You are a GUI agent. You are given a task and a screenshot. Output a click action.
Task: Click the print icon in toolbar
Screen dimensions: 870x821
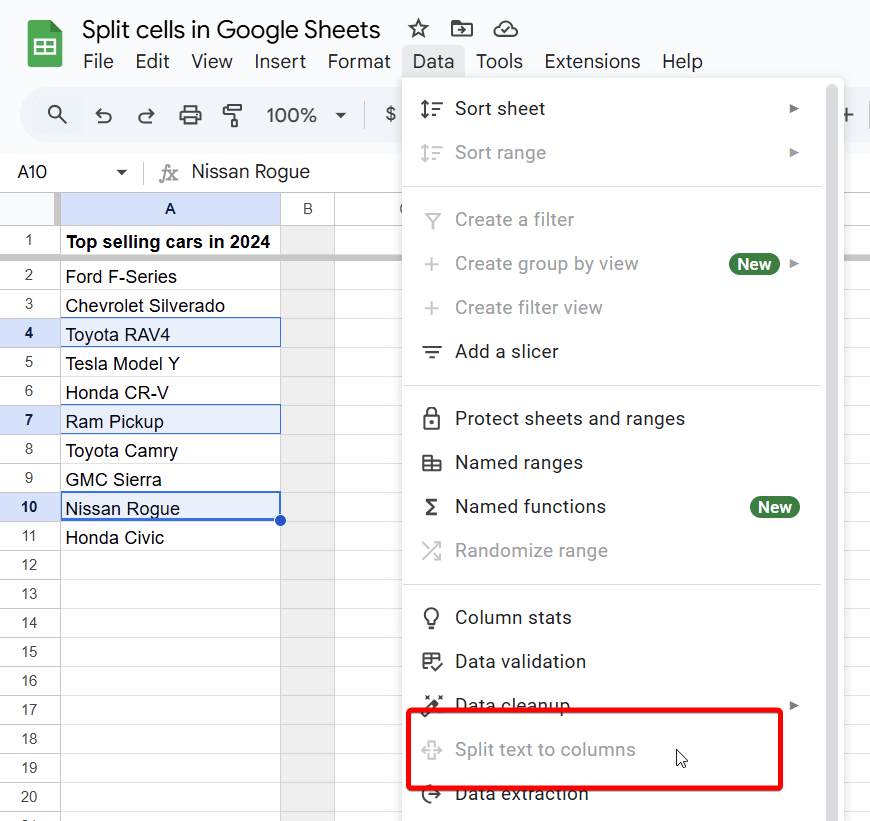coord(190,115)
